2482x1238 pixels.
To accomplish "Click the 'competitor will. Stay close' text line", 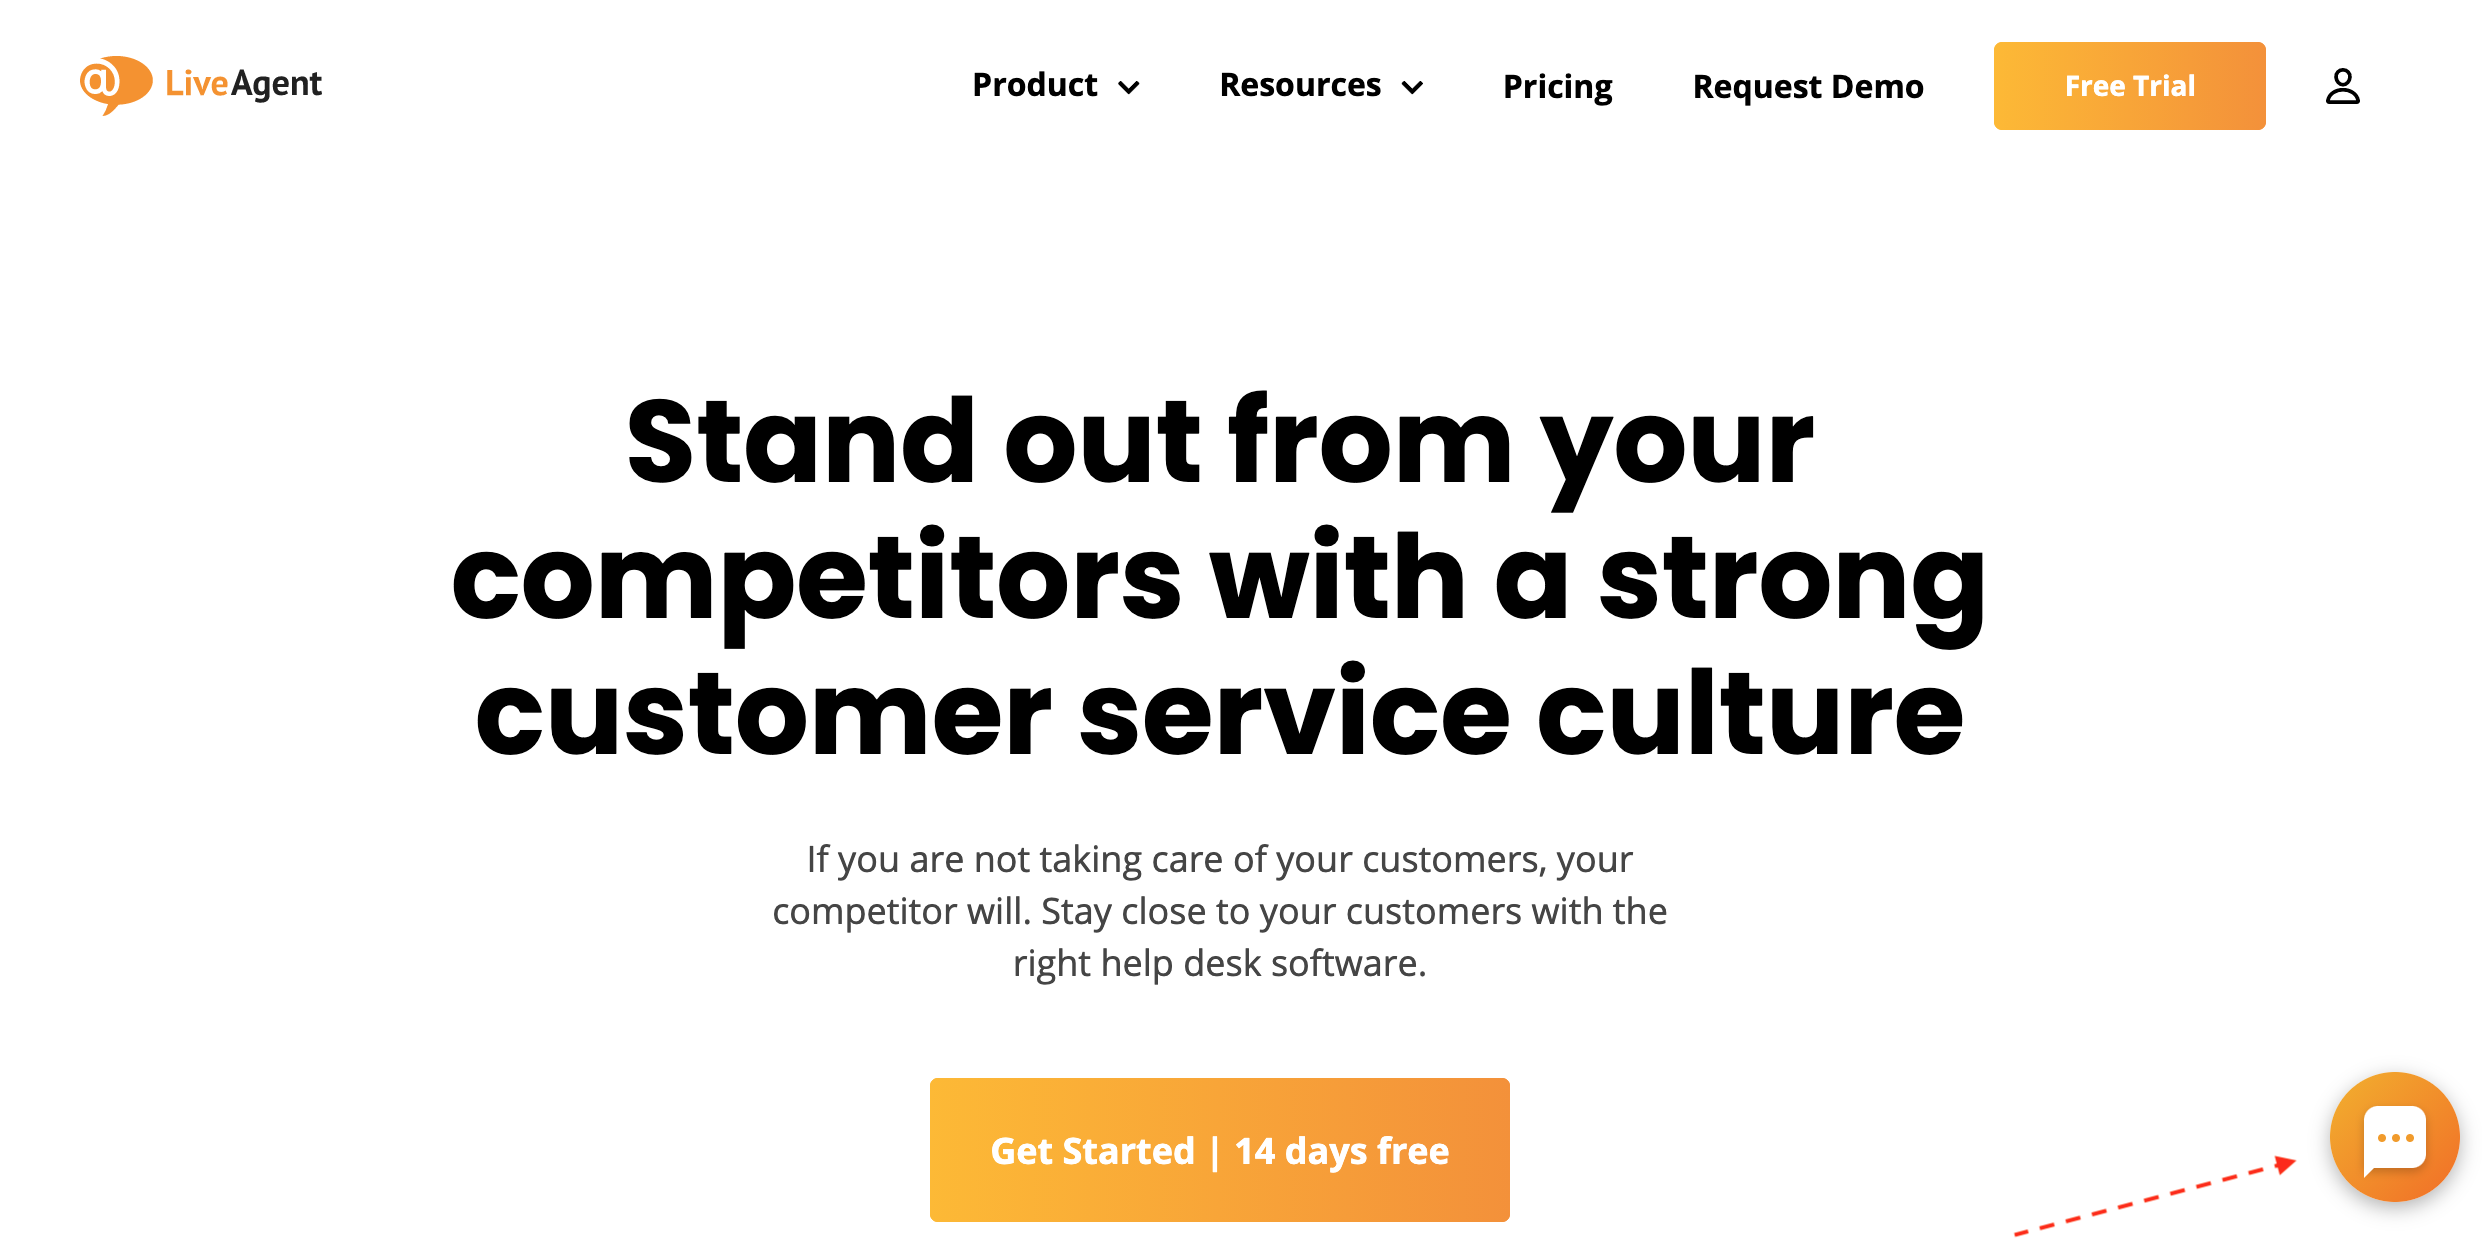I will pos(1220,912).
